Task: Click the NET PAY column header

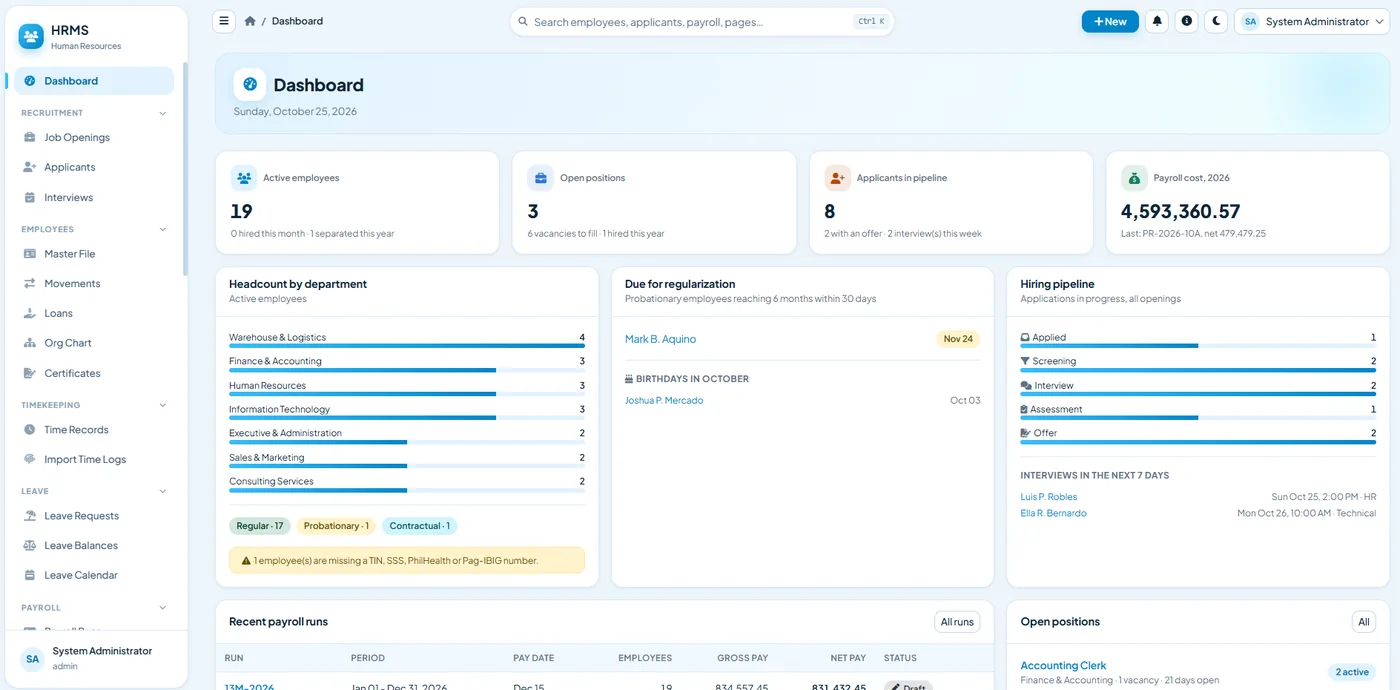Action: 848,658
